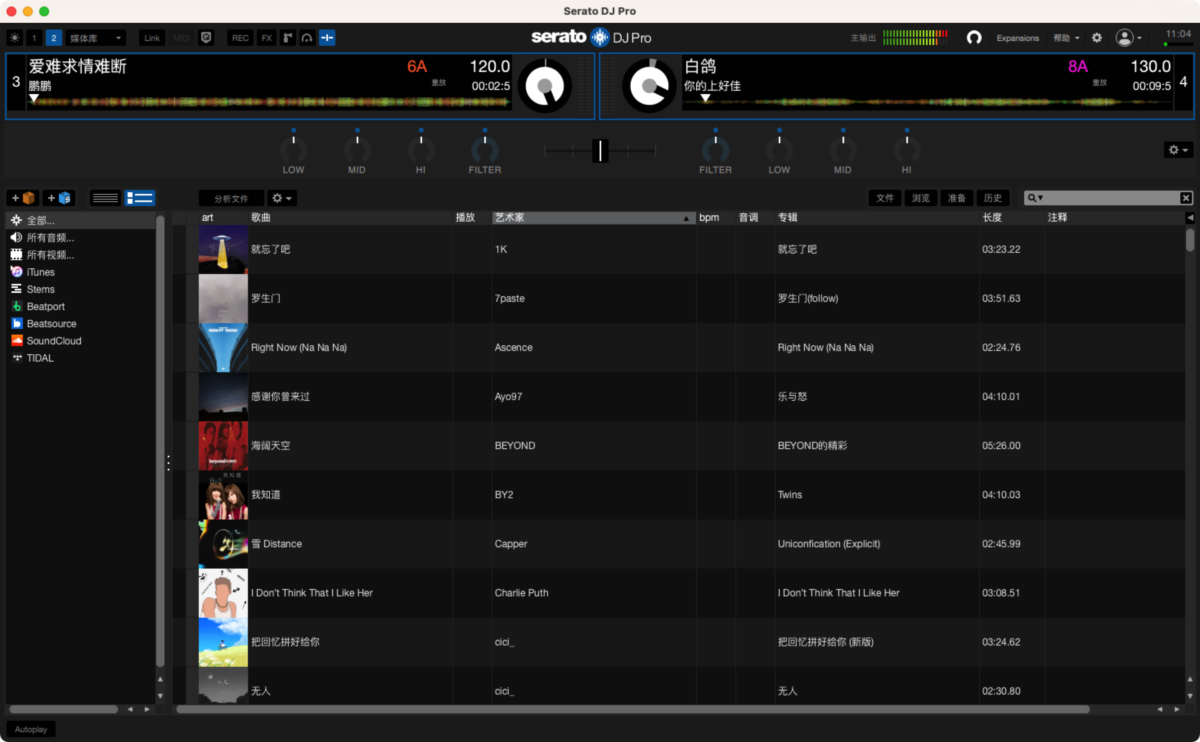Open the setup gear in the top bar

pos(1097,38)
